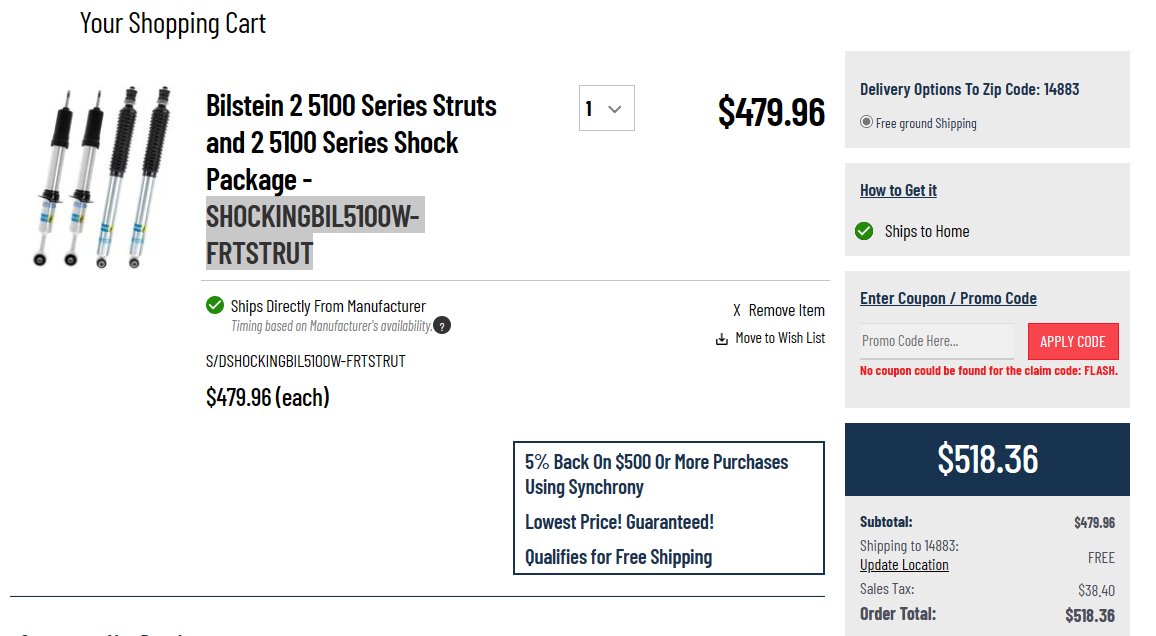Click green checkmark beside Ships Directly From Manufacturer

pos(215,305)
